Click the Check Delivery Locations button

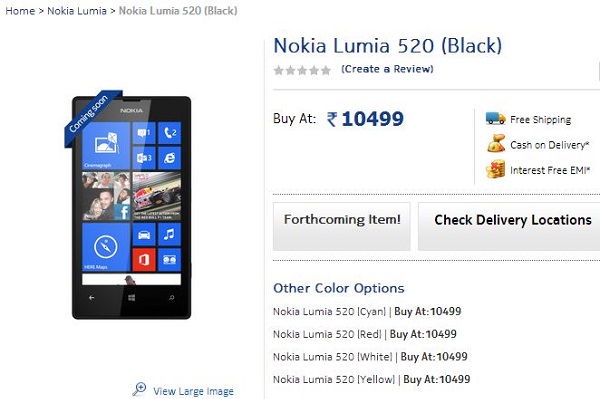pyautogui.click(x=509, y=226)
